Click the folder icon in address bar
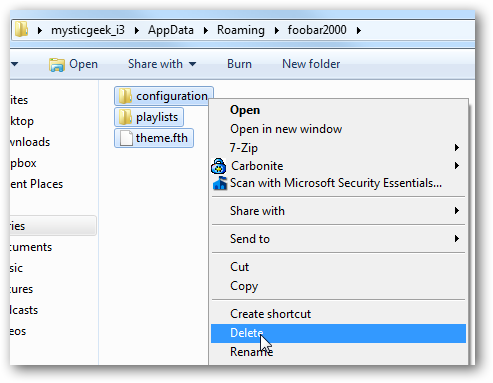493x383 pixels. 22,29
